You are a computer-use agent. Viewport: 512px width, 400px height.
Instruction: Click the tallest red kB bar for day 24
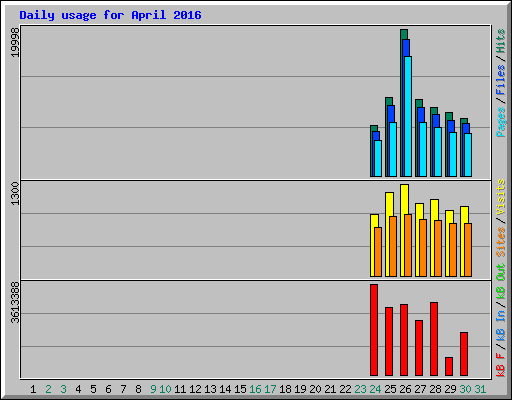pos(374,330)
